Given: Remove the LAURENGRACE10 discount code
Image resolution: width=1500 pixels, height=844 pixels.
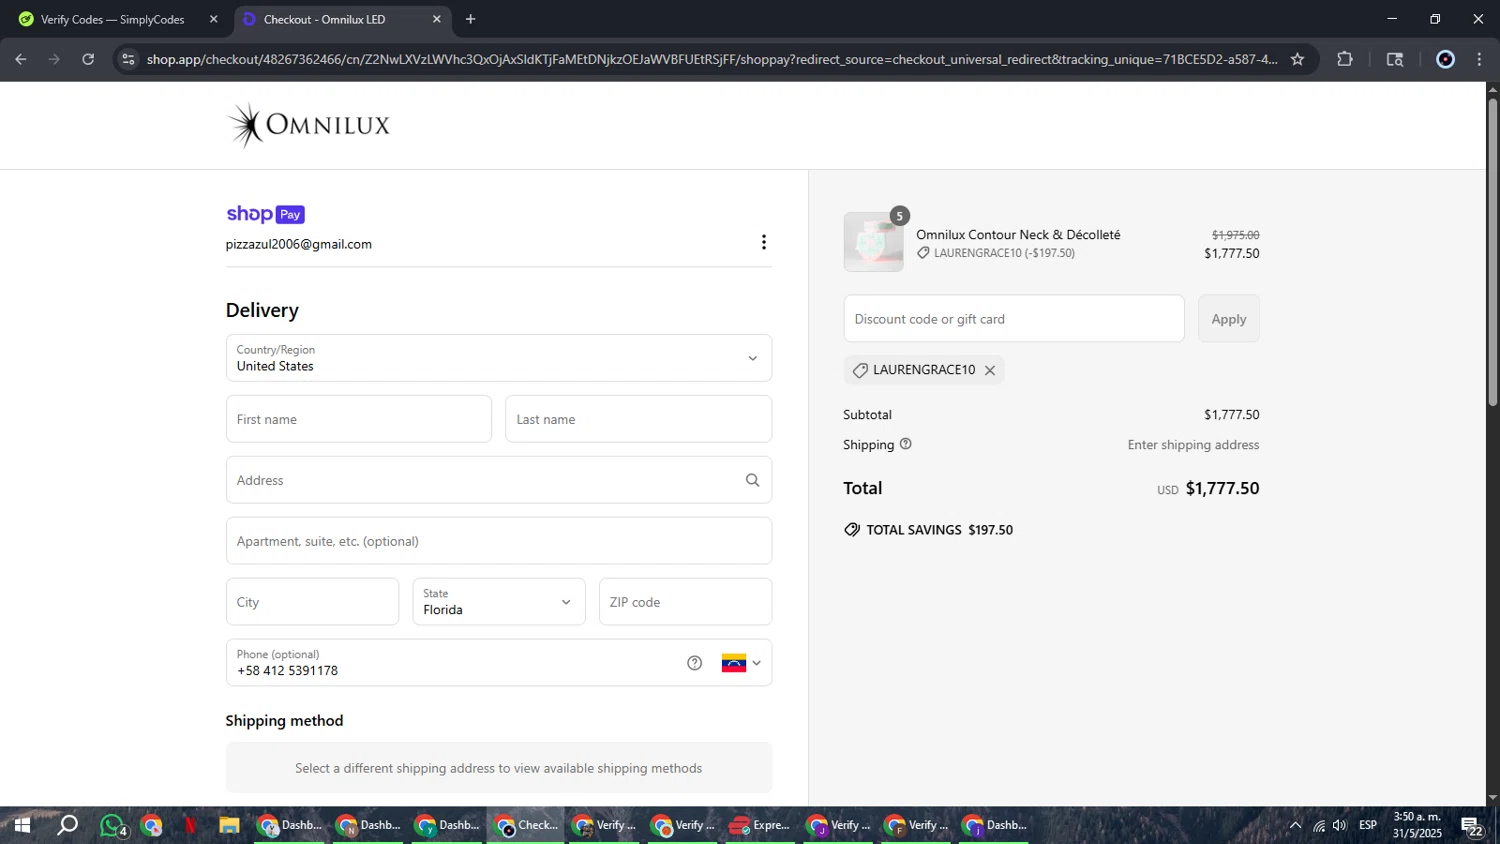Looking at the screenshot, I should pyautogui.click(x=990, y=370).
